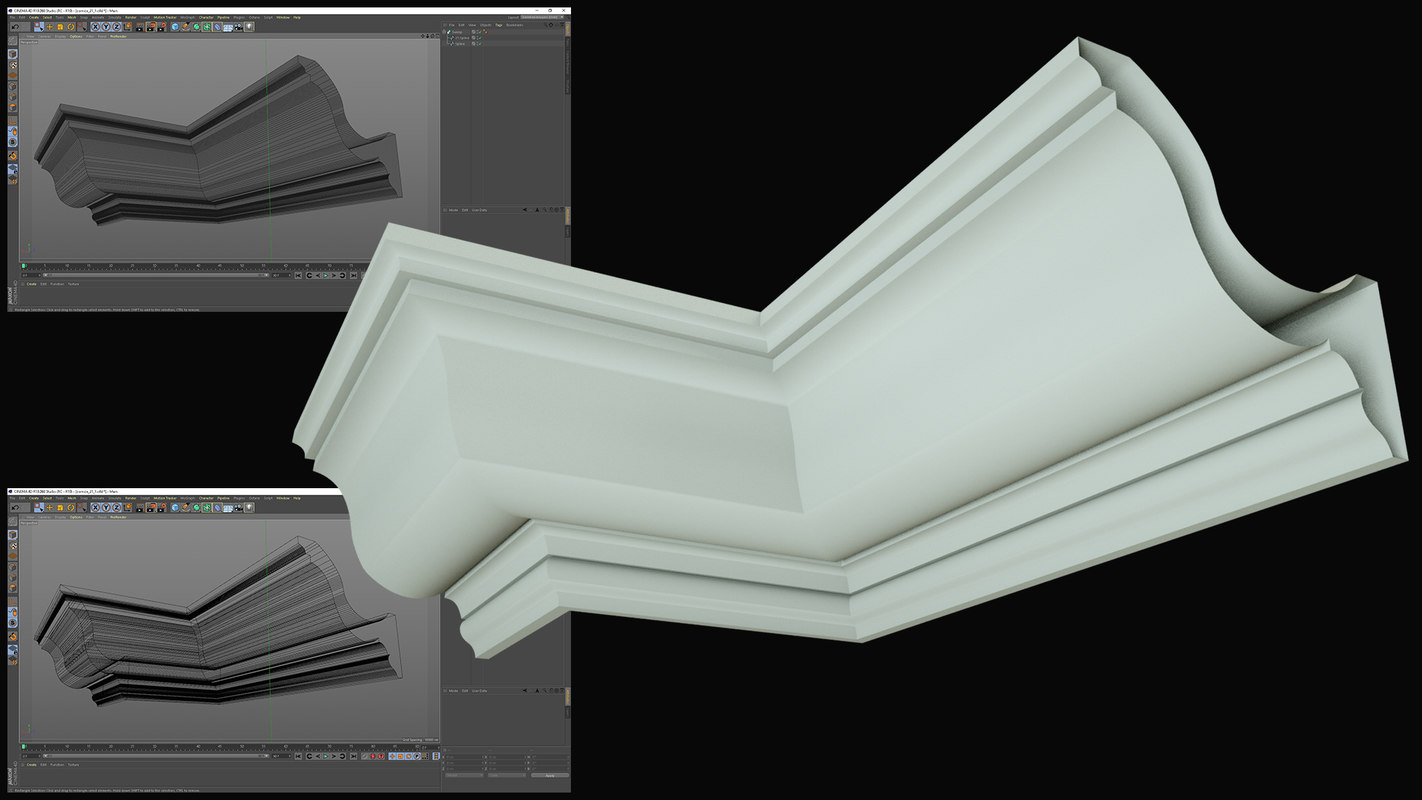Viewport: 1422px width, 800px height.
Task: Select the Spline Pen icon
Action: tap(185, 28)
